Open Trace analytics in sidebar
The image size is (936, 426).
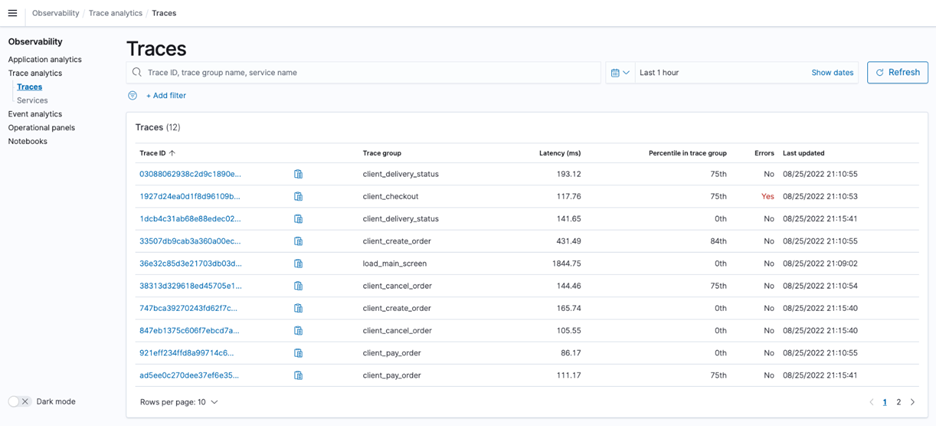click(x=35, y=73)
